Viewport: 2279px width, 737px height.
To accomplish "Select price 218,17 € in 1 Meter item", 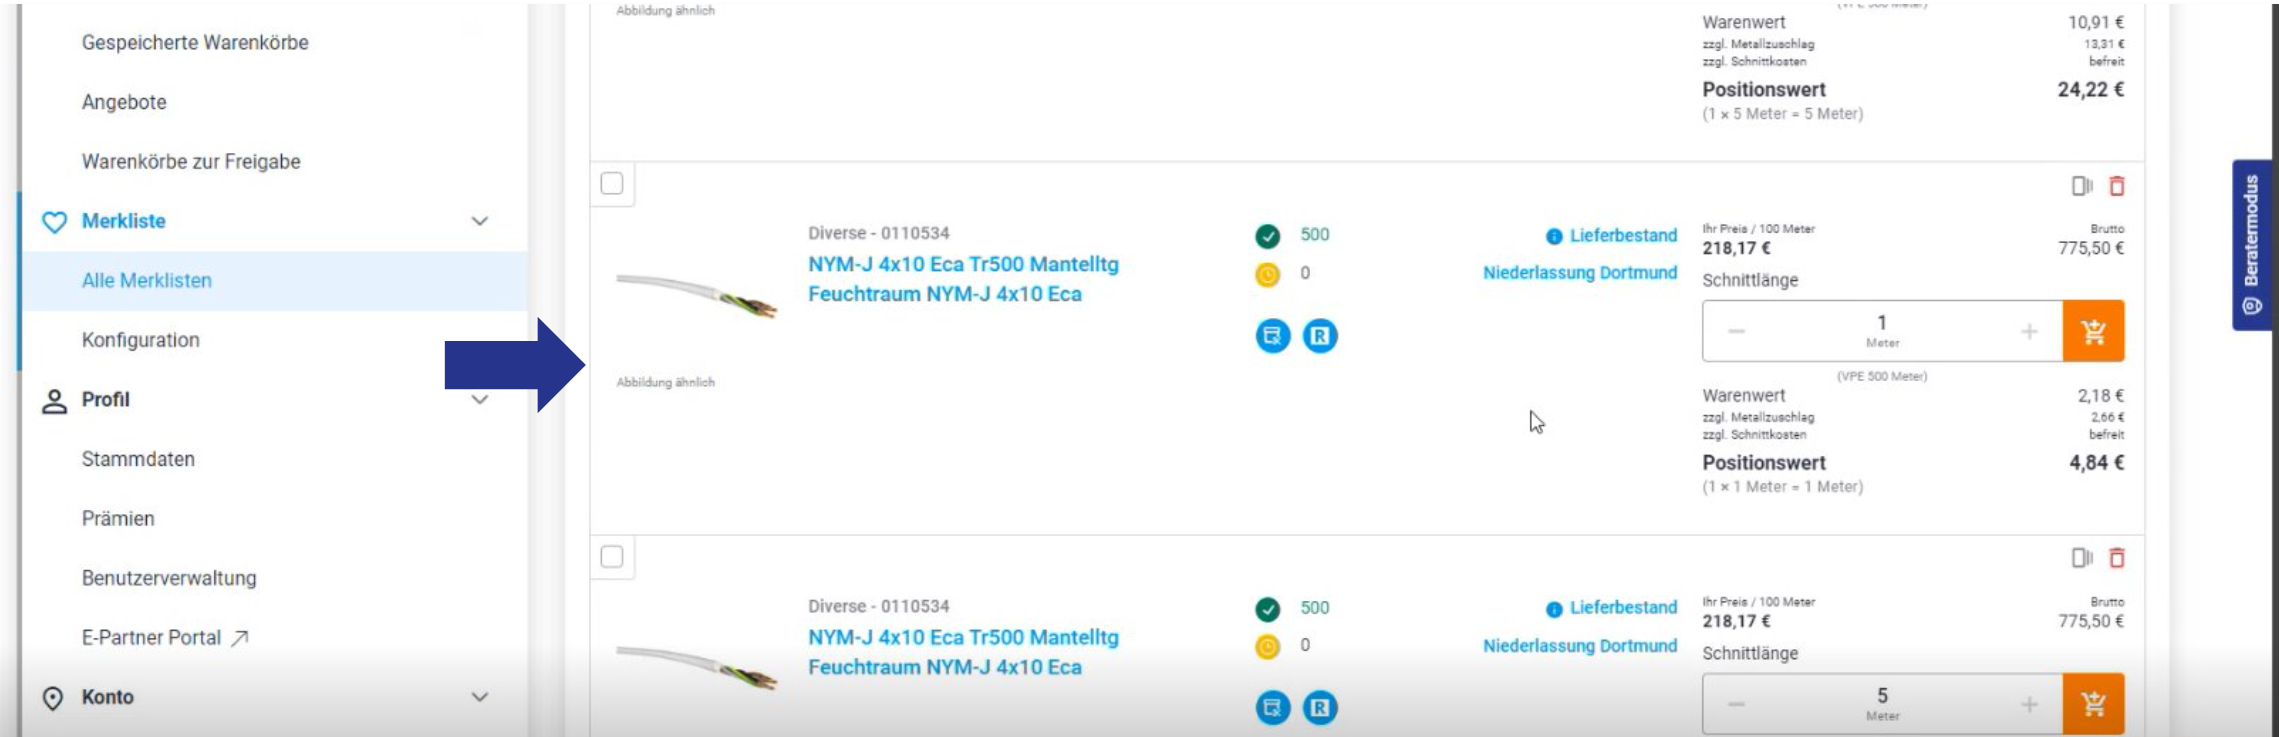I will coord(1737,249).
